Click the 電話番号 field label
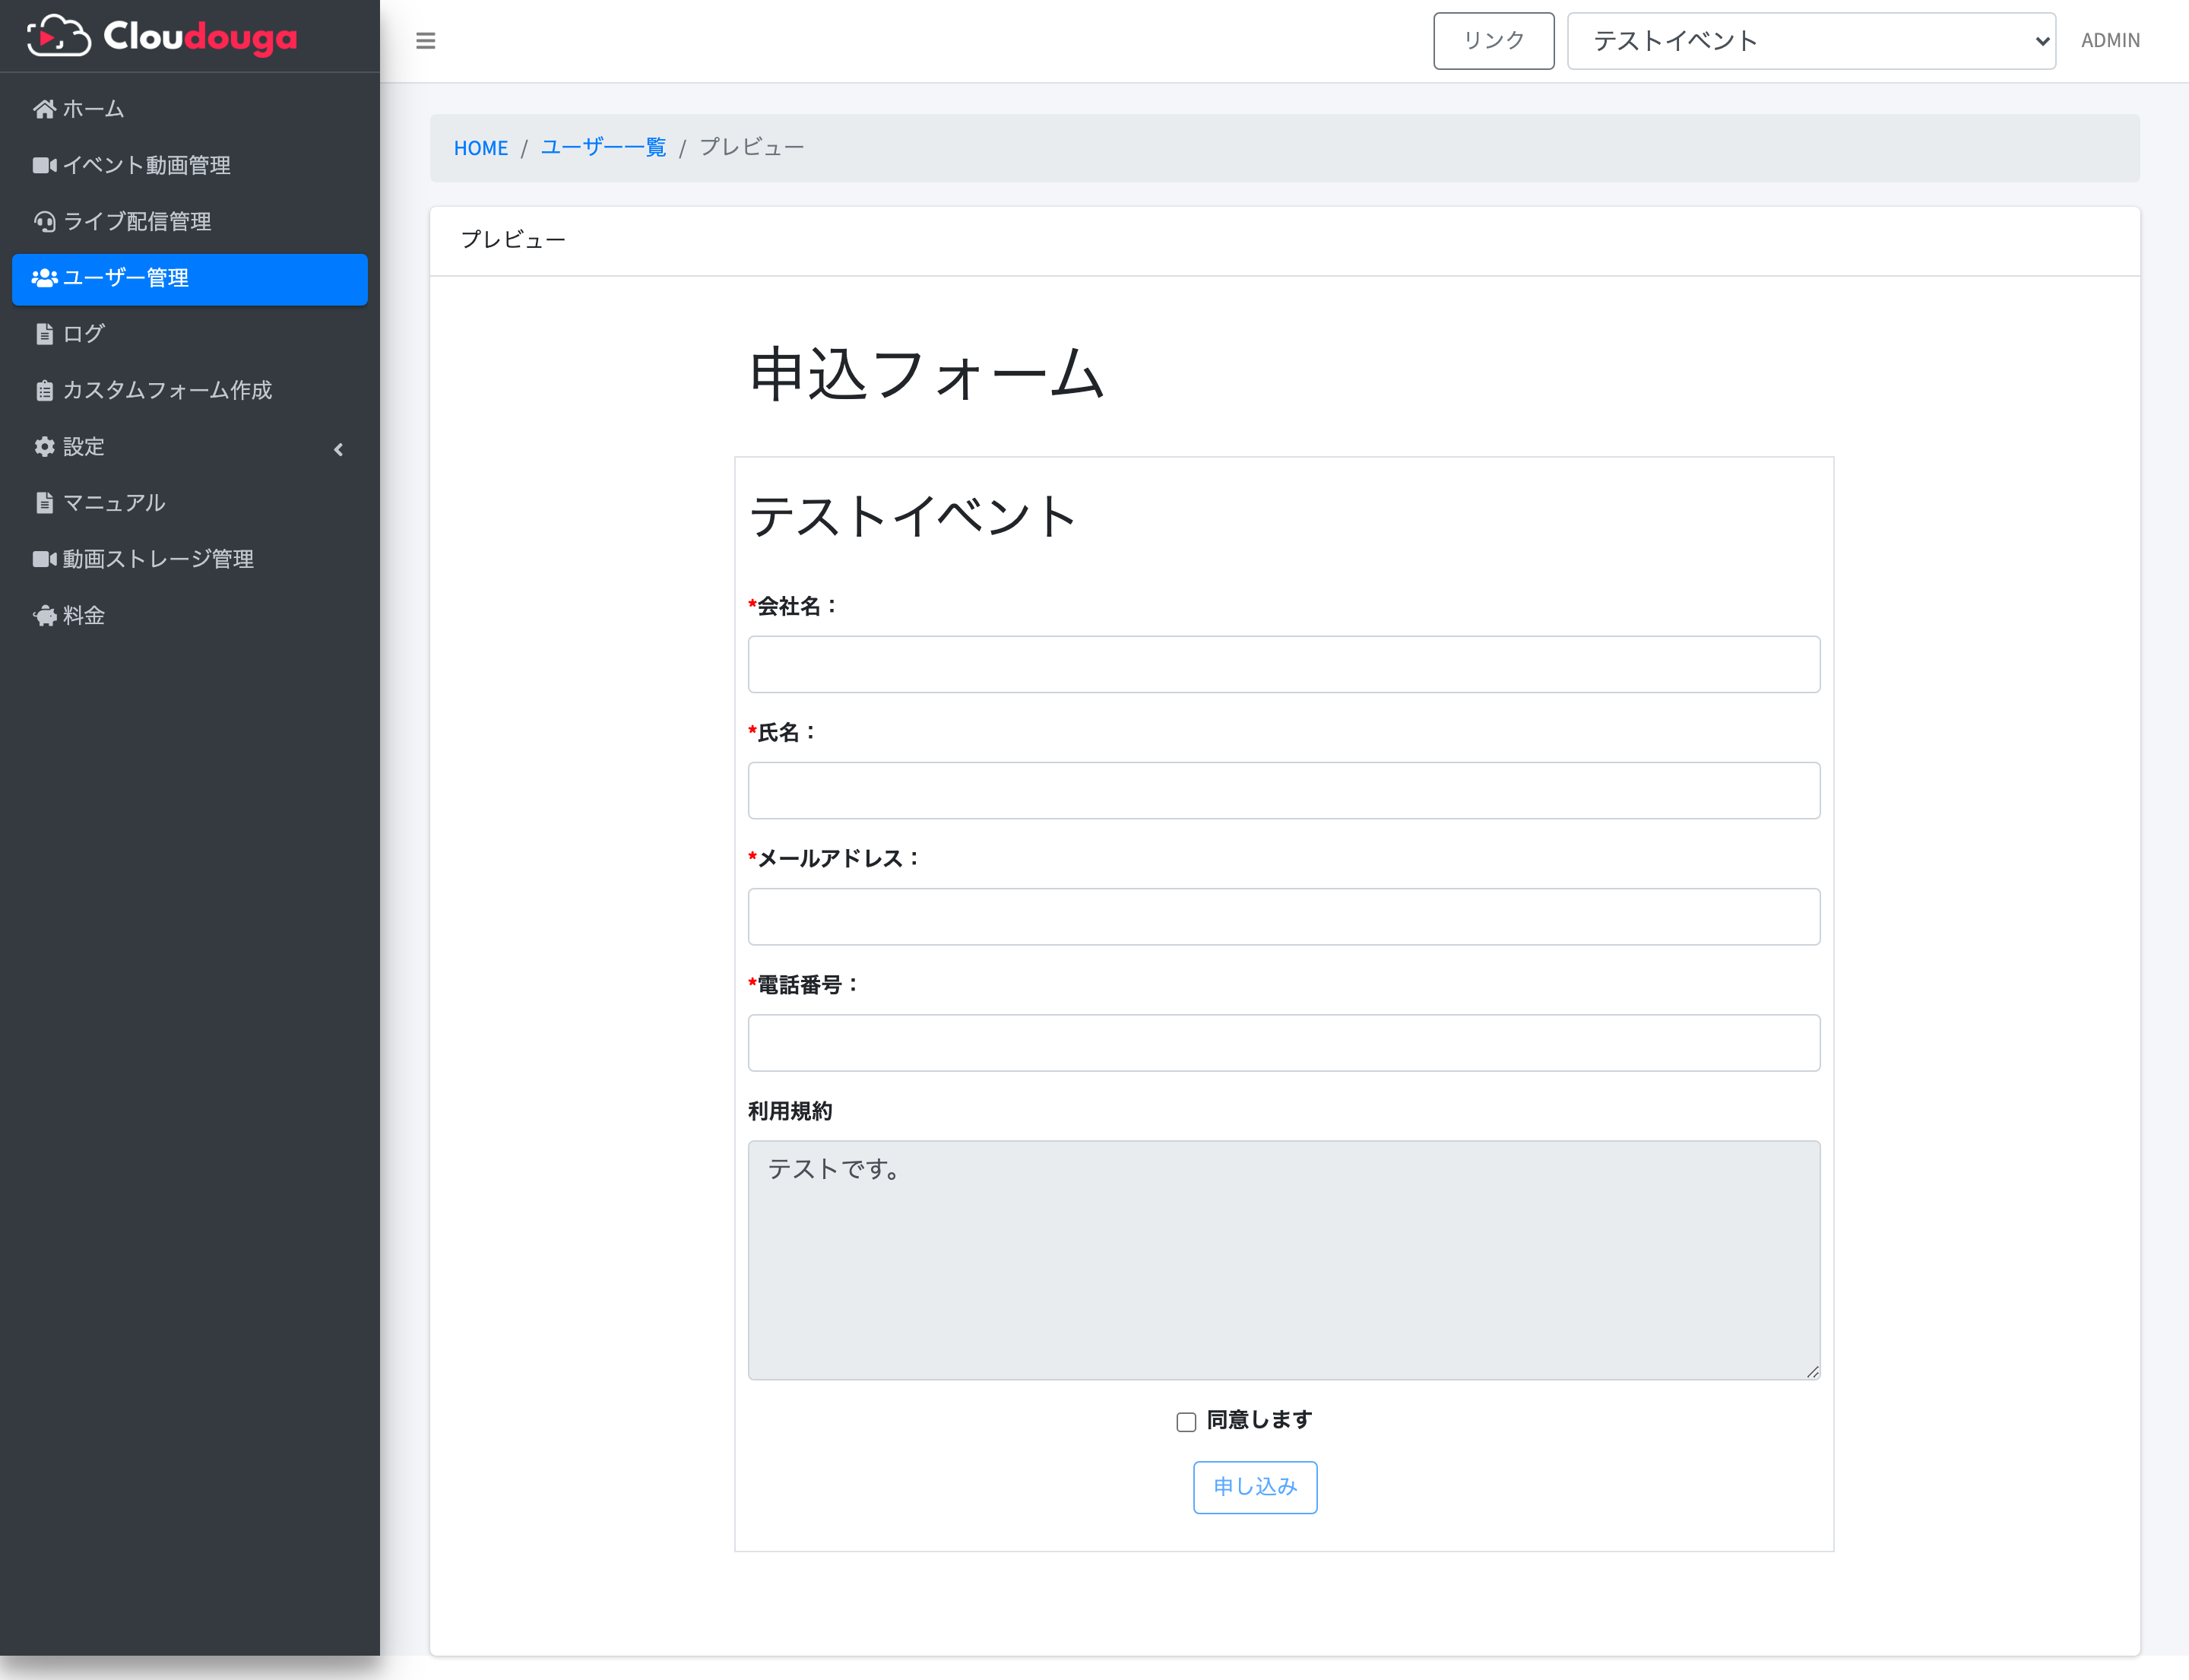The height and width of the screenshot is (1680, 2189). (804, 985)
